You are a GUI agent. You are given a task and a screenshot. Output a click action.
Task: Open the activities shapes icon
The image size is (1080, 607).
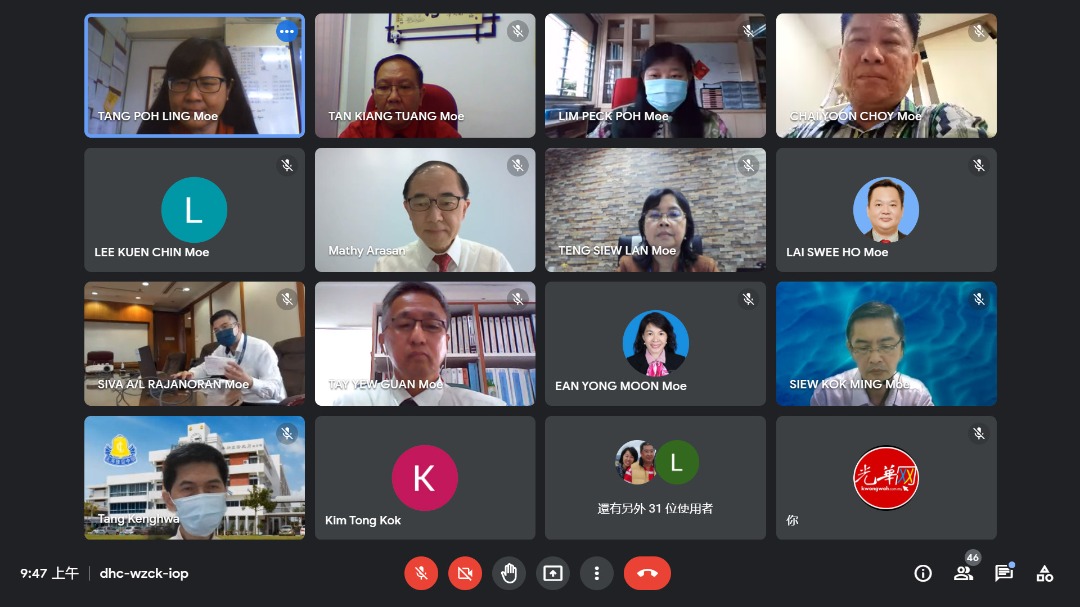pos(1044,573)
